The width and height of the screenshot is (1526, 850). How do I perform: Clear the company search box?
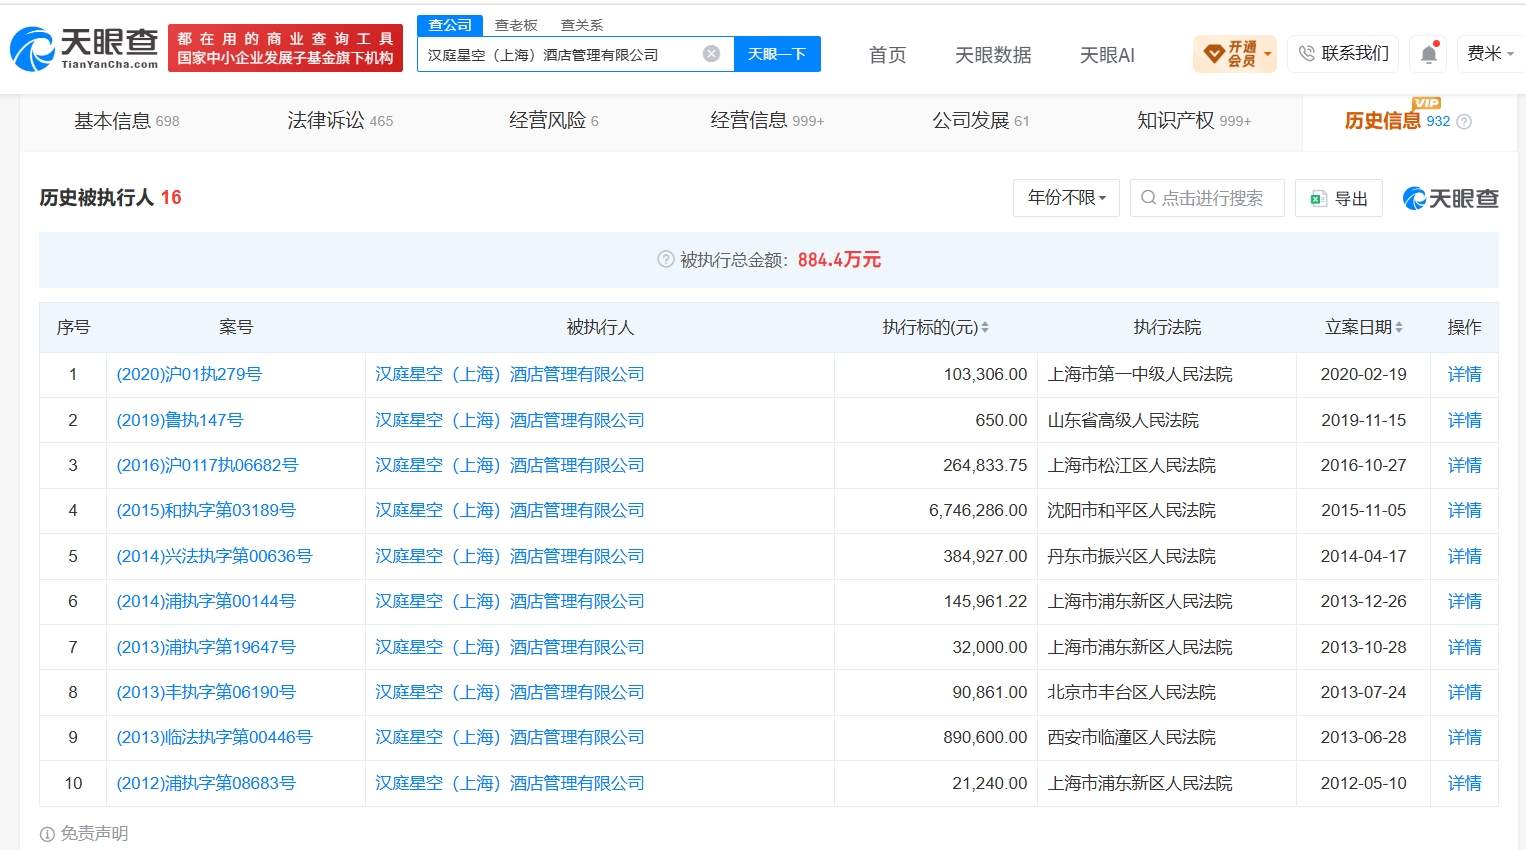click(x=711, y=54)
